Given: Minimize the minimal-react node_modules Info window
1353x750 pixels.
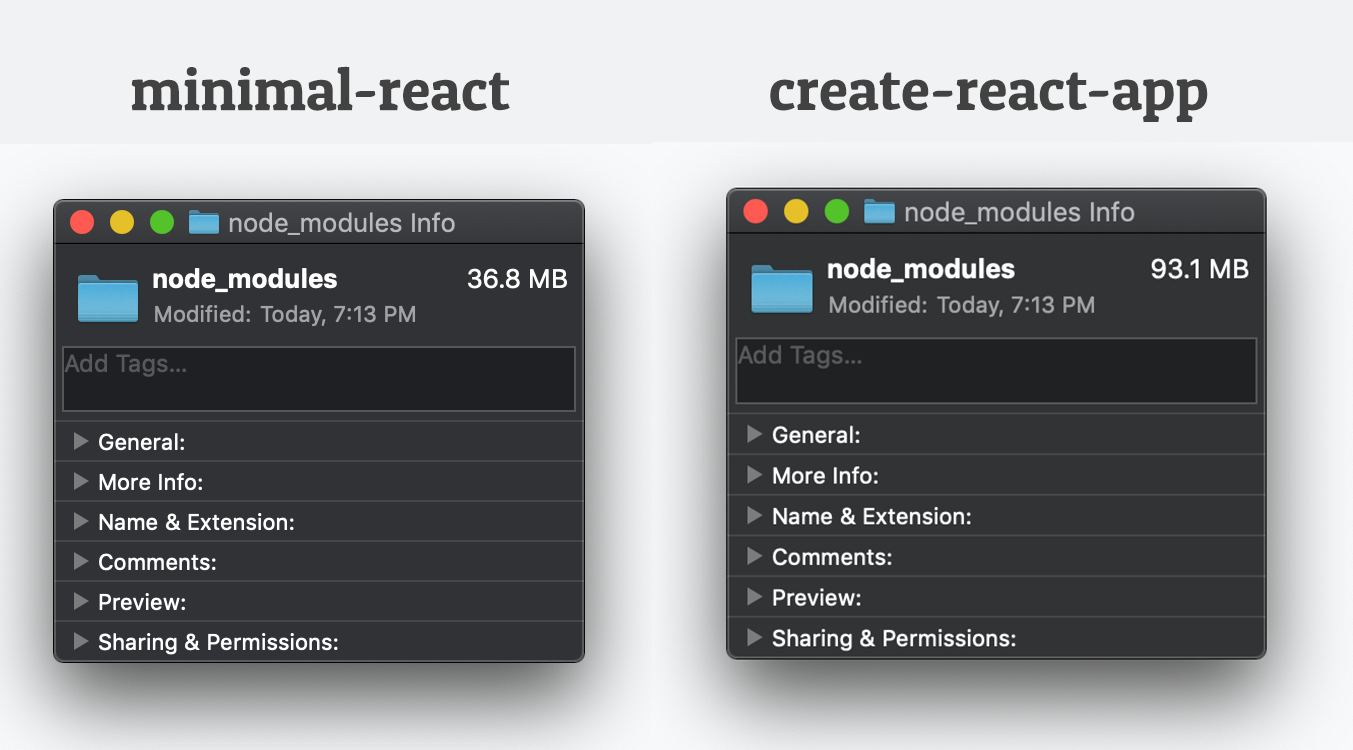Looking at the screenshot, I should [122, 222].
